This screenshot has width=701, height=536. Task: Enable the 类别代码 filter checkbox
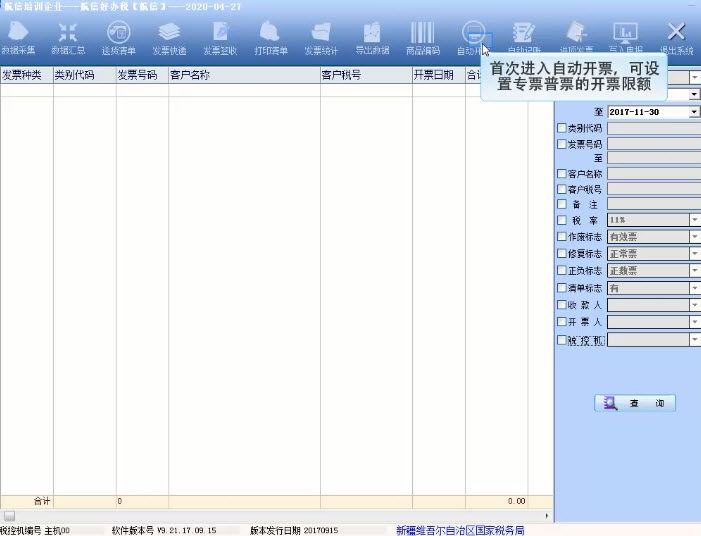tap(562, 128)
